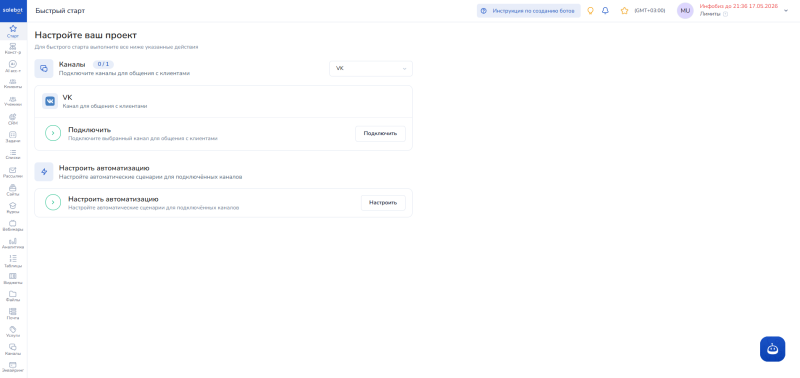Open the Сайты sidebar section
This screenshot has height=378, width=800.
coord(13,190)
